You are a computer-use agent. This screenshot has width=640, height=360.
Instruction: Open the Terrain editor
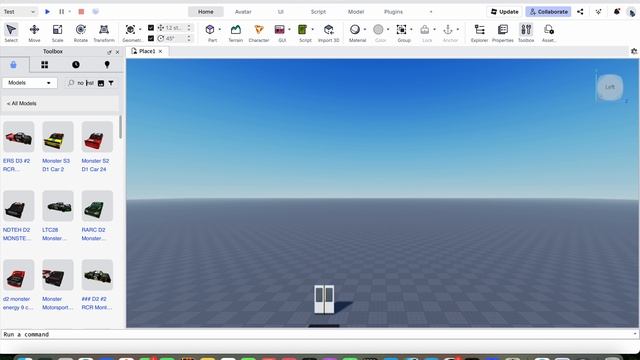coord(236,33)
